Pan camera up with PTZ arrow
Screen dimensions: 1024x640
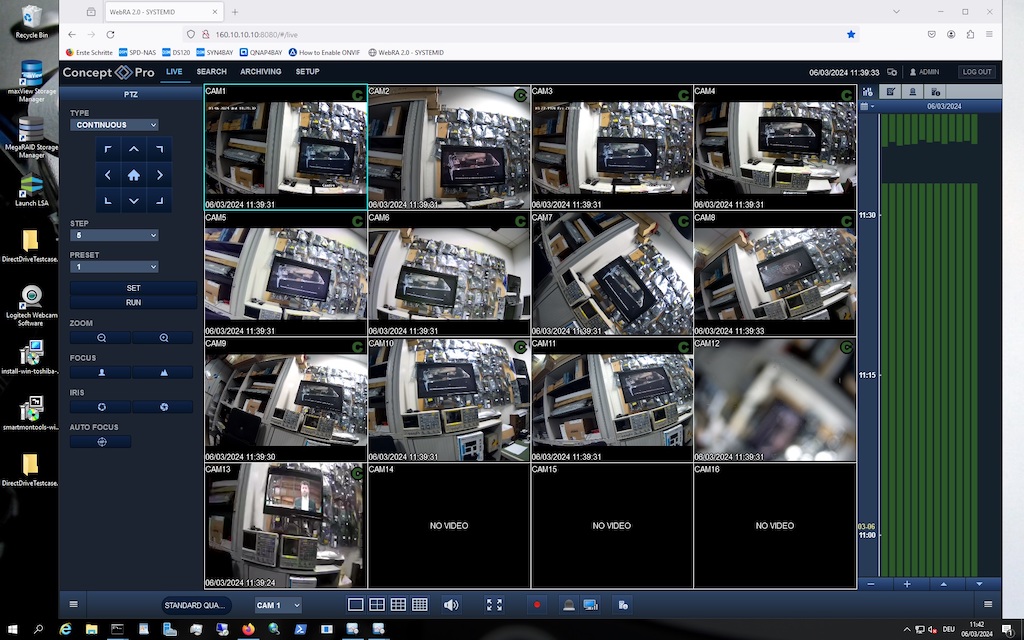tap(134, 150)
